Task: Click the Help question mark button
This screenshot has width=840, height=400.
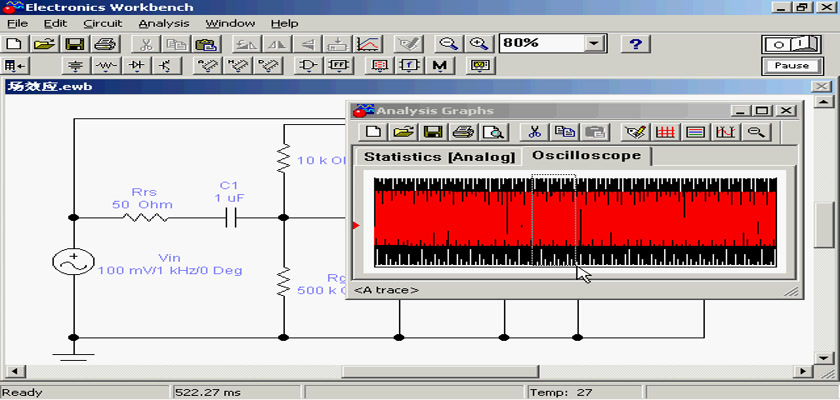Action: (637, 44)
